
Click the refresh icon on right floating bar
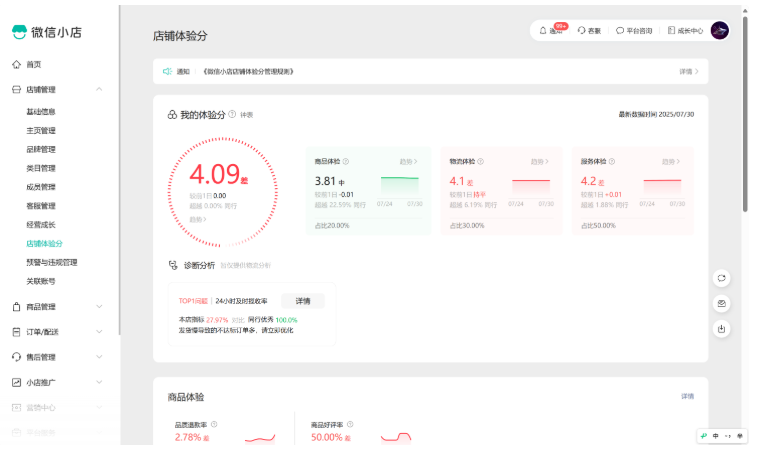point(721,278)
